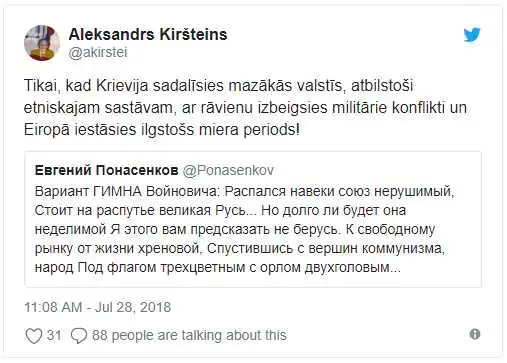
Task: Click the Aleksandrs Kiršteins display name
Action: click(148, 34)
